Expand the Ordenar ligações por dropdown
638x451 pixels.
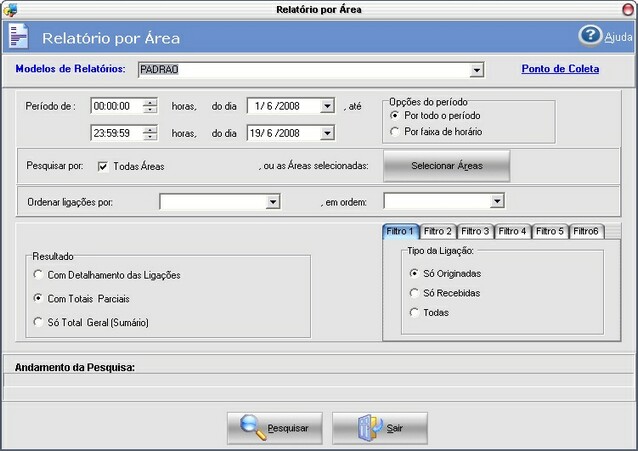(x=273, y=201)
